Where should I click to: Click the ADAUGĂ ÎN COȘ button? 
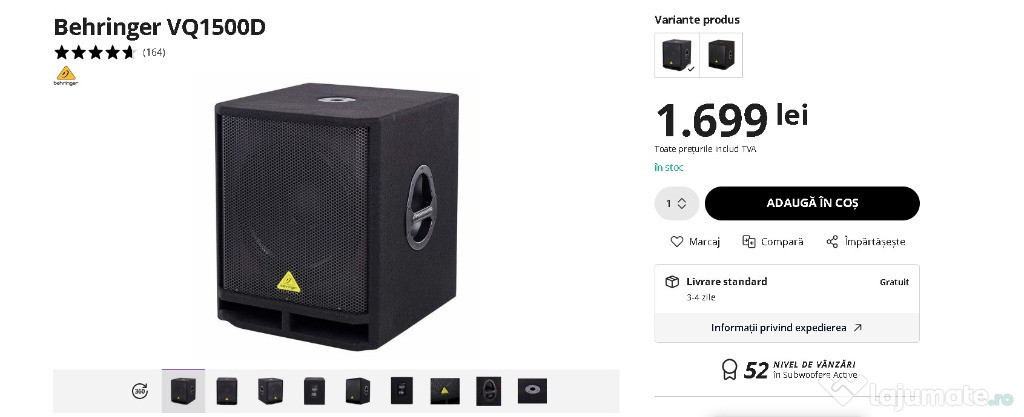pyautogui.click(x=812, y=204)
